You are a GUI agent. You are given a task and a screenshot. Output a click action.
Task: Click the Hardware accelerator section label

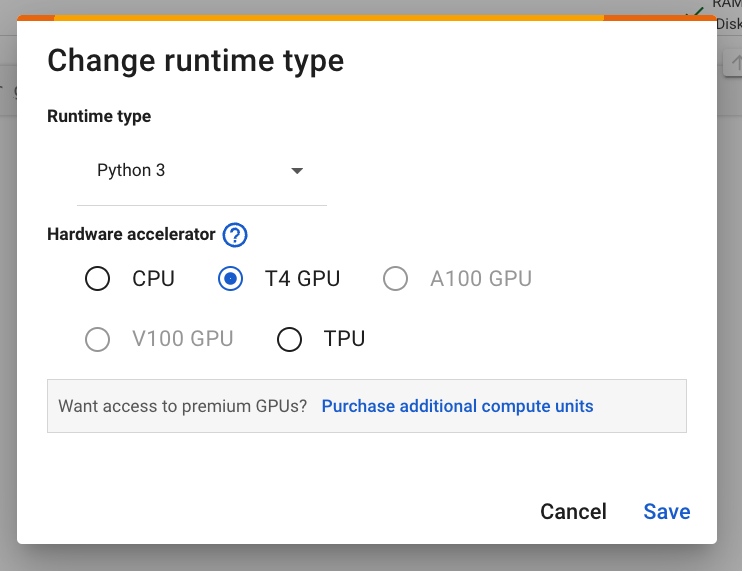pos(131,235)
